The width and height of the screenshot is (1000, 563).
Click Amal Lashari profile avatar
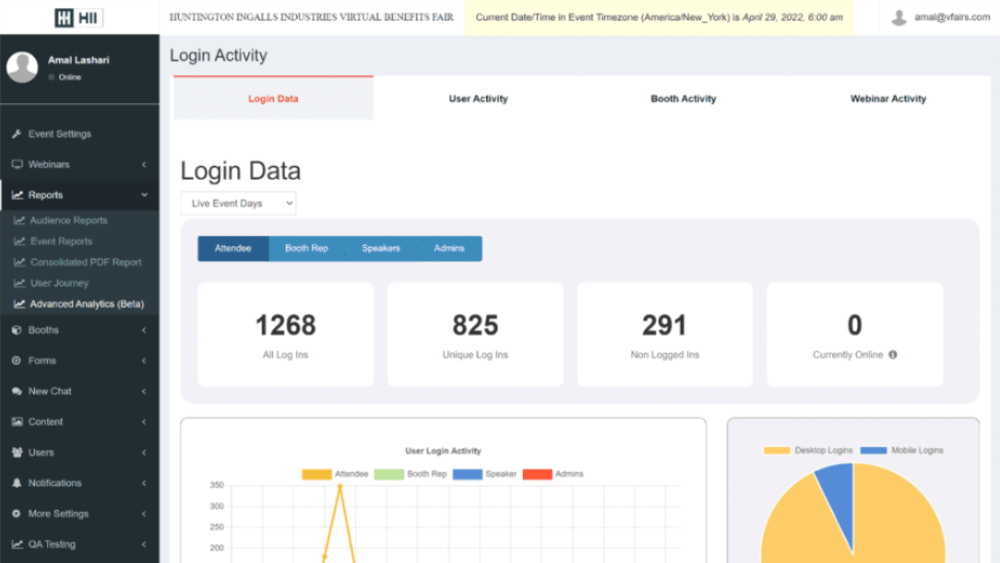tap(22, 68)
